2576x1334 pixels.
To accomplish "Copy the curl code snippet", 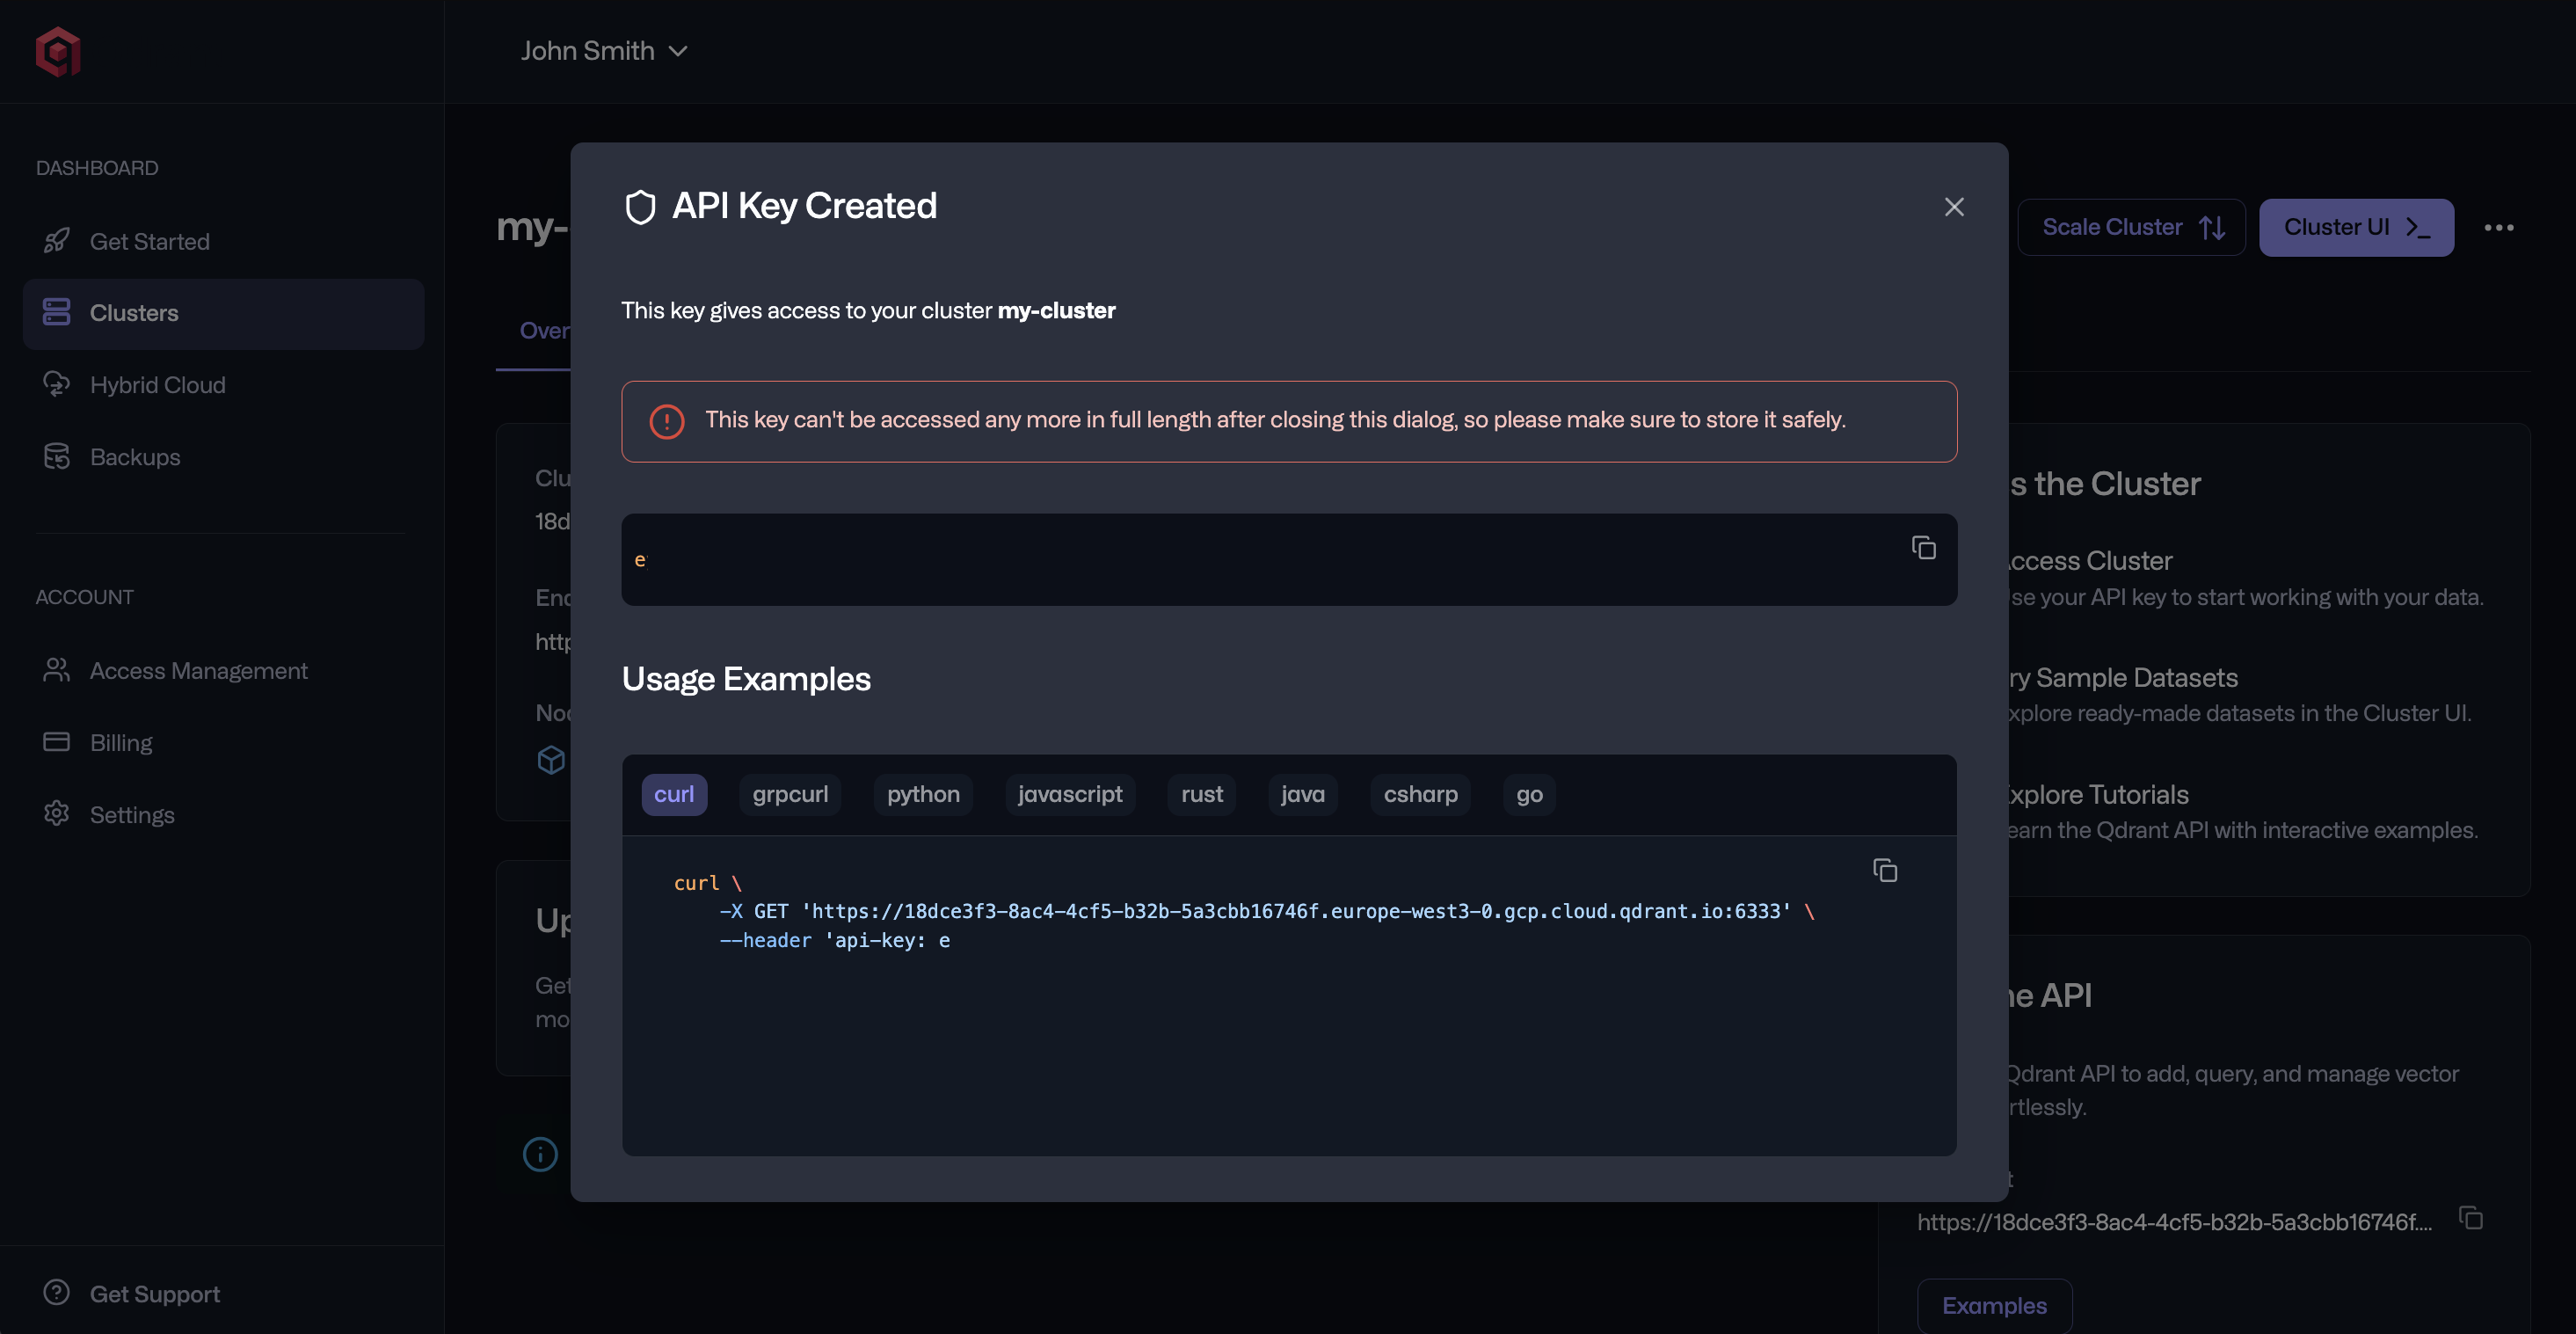I will coord(1884,870).
